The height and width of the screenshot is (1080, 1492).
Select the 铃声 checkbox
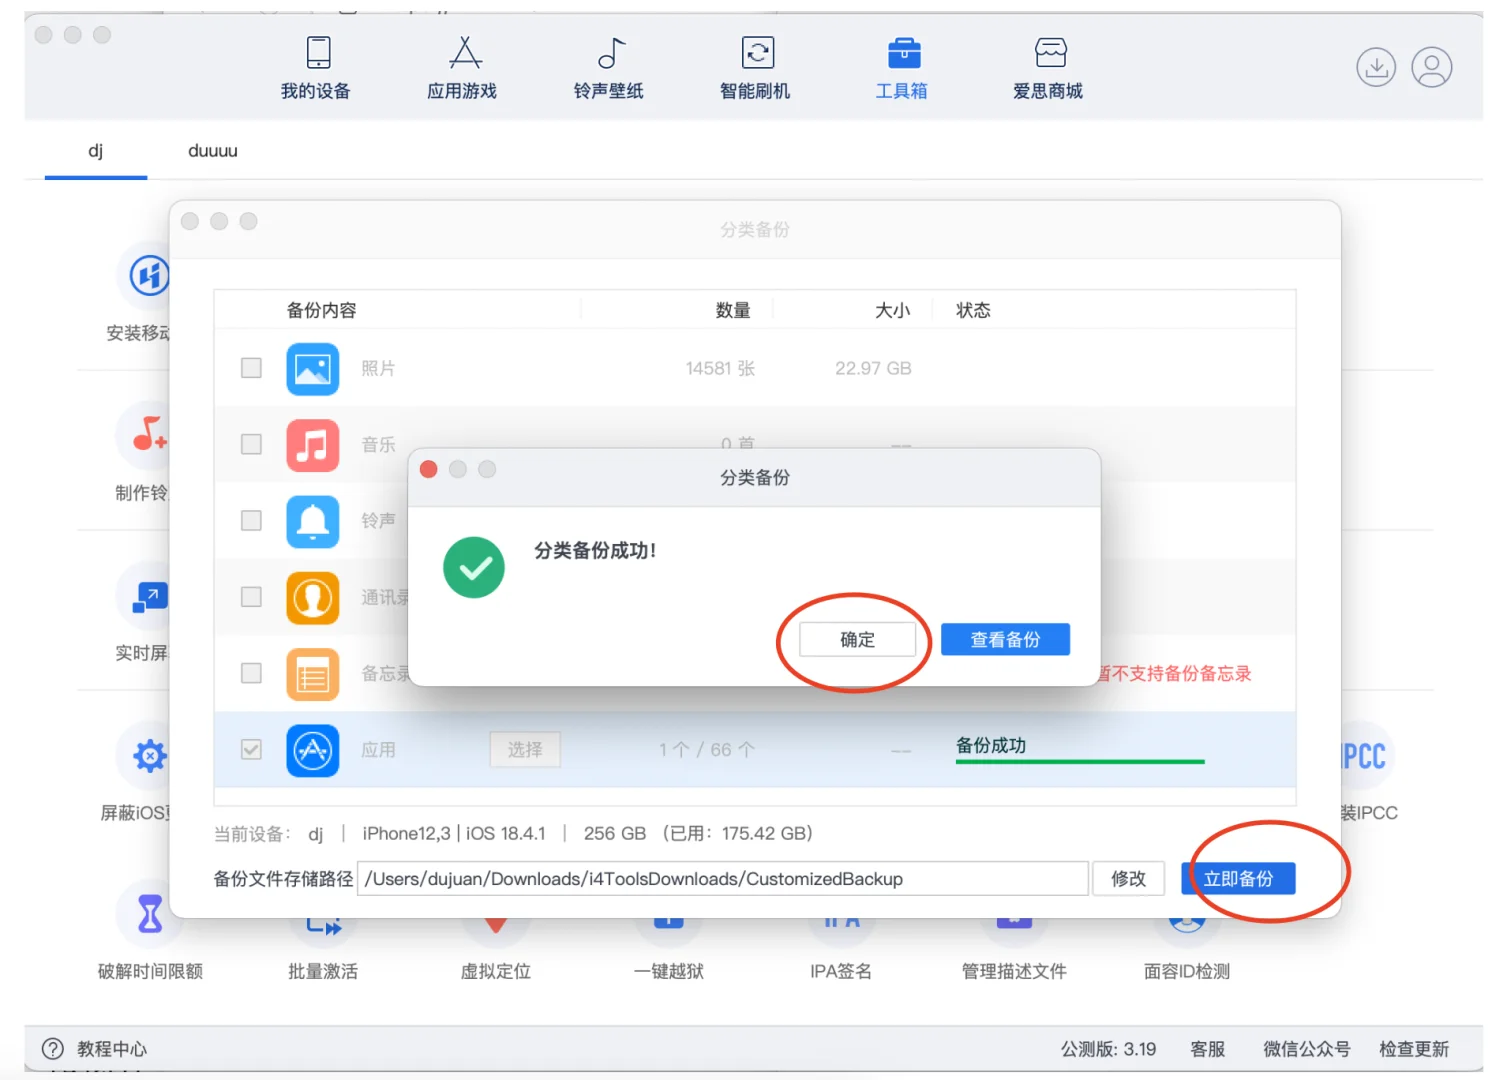point(251,521)
